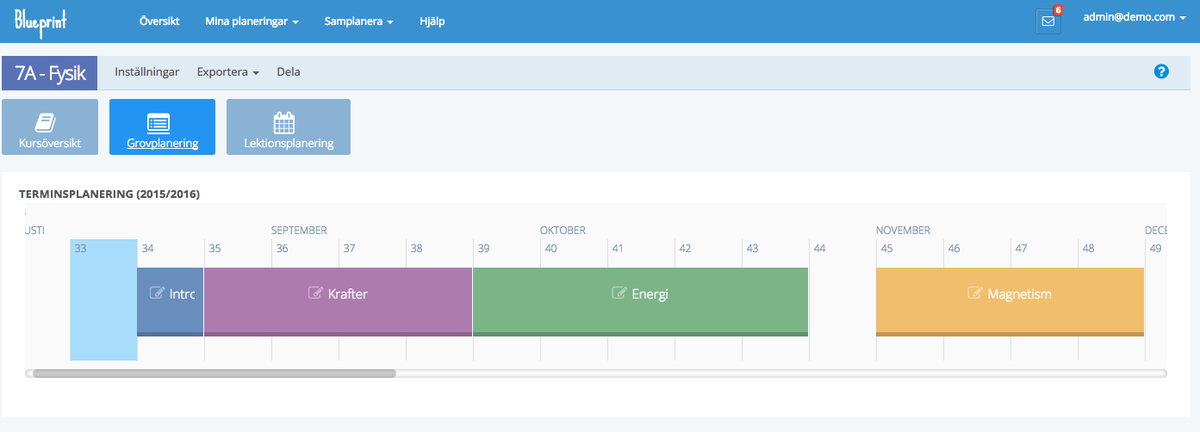Go to Översikt in the top navigation
The image size is (1200, 432).
click(x=159, y=21)
